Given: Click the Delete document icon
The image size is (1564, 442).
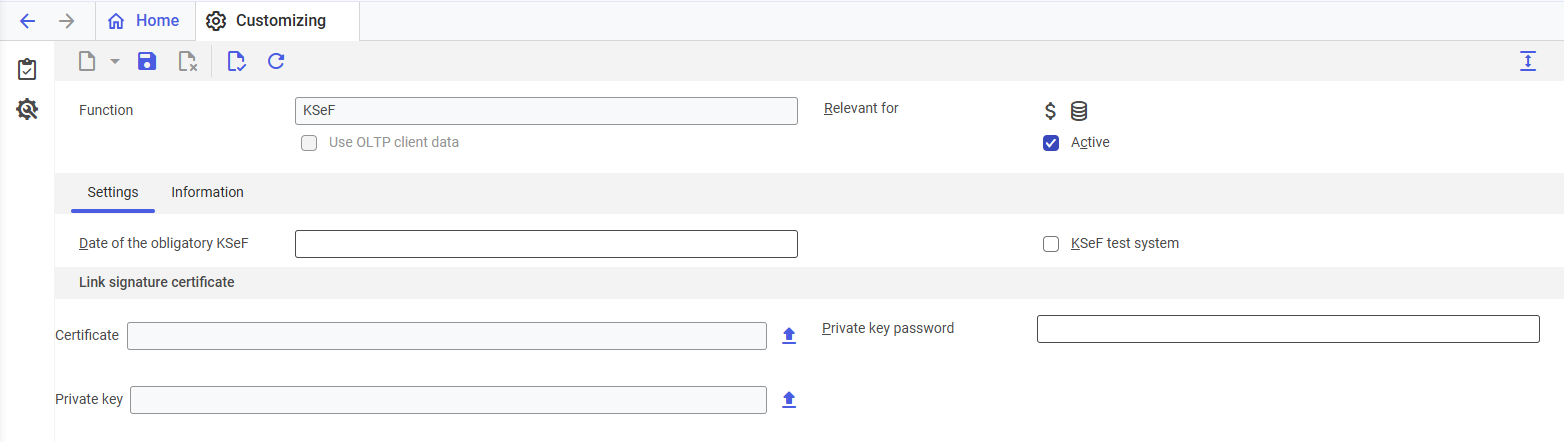Looking at the screenshot, I should click(x=187, y=62).
